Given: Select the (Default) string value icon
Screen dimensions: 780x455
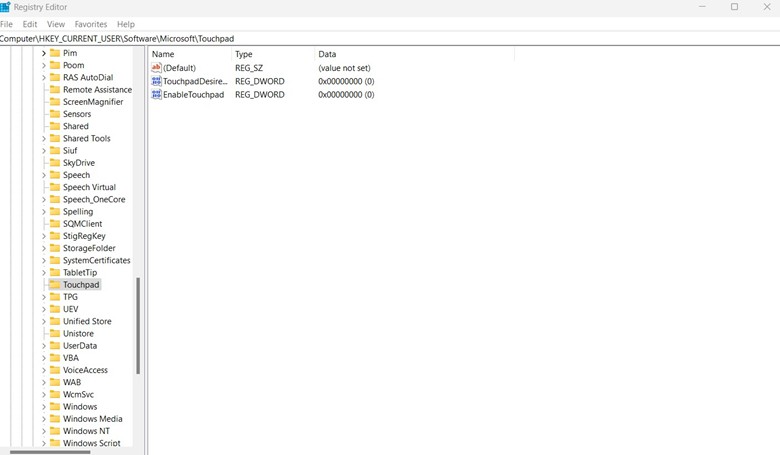Looking at the screenshot, I should pos(156,68).
